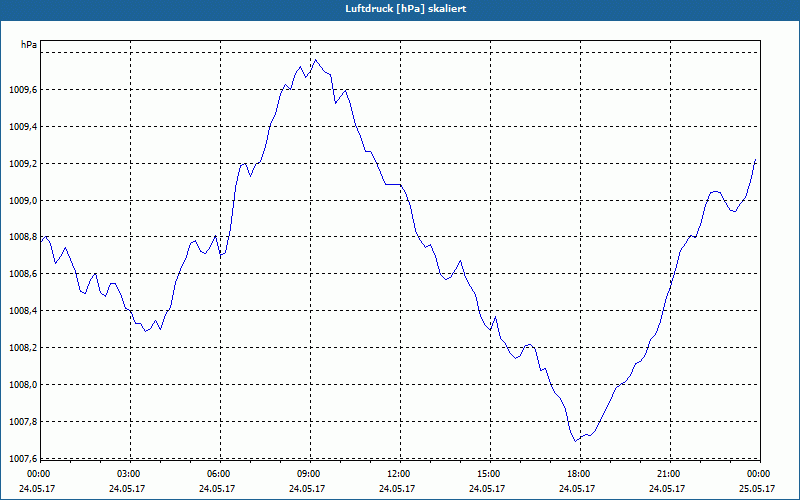The image size is (800, 500).
Task: Click the highest peak of the pressure curve
Action: [x=316, y=60]
